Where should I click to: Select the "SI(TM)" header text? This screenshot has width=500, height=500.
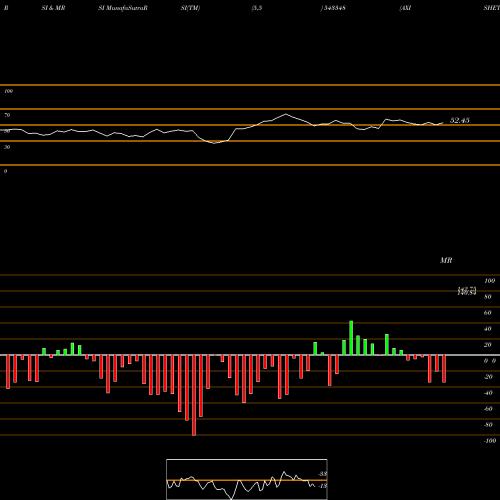(190, 8)
